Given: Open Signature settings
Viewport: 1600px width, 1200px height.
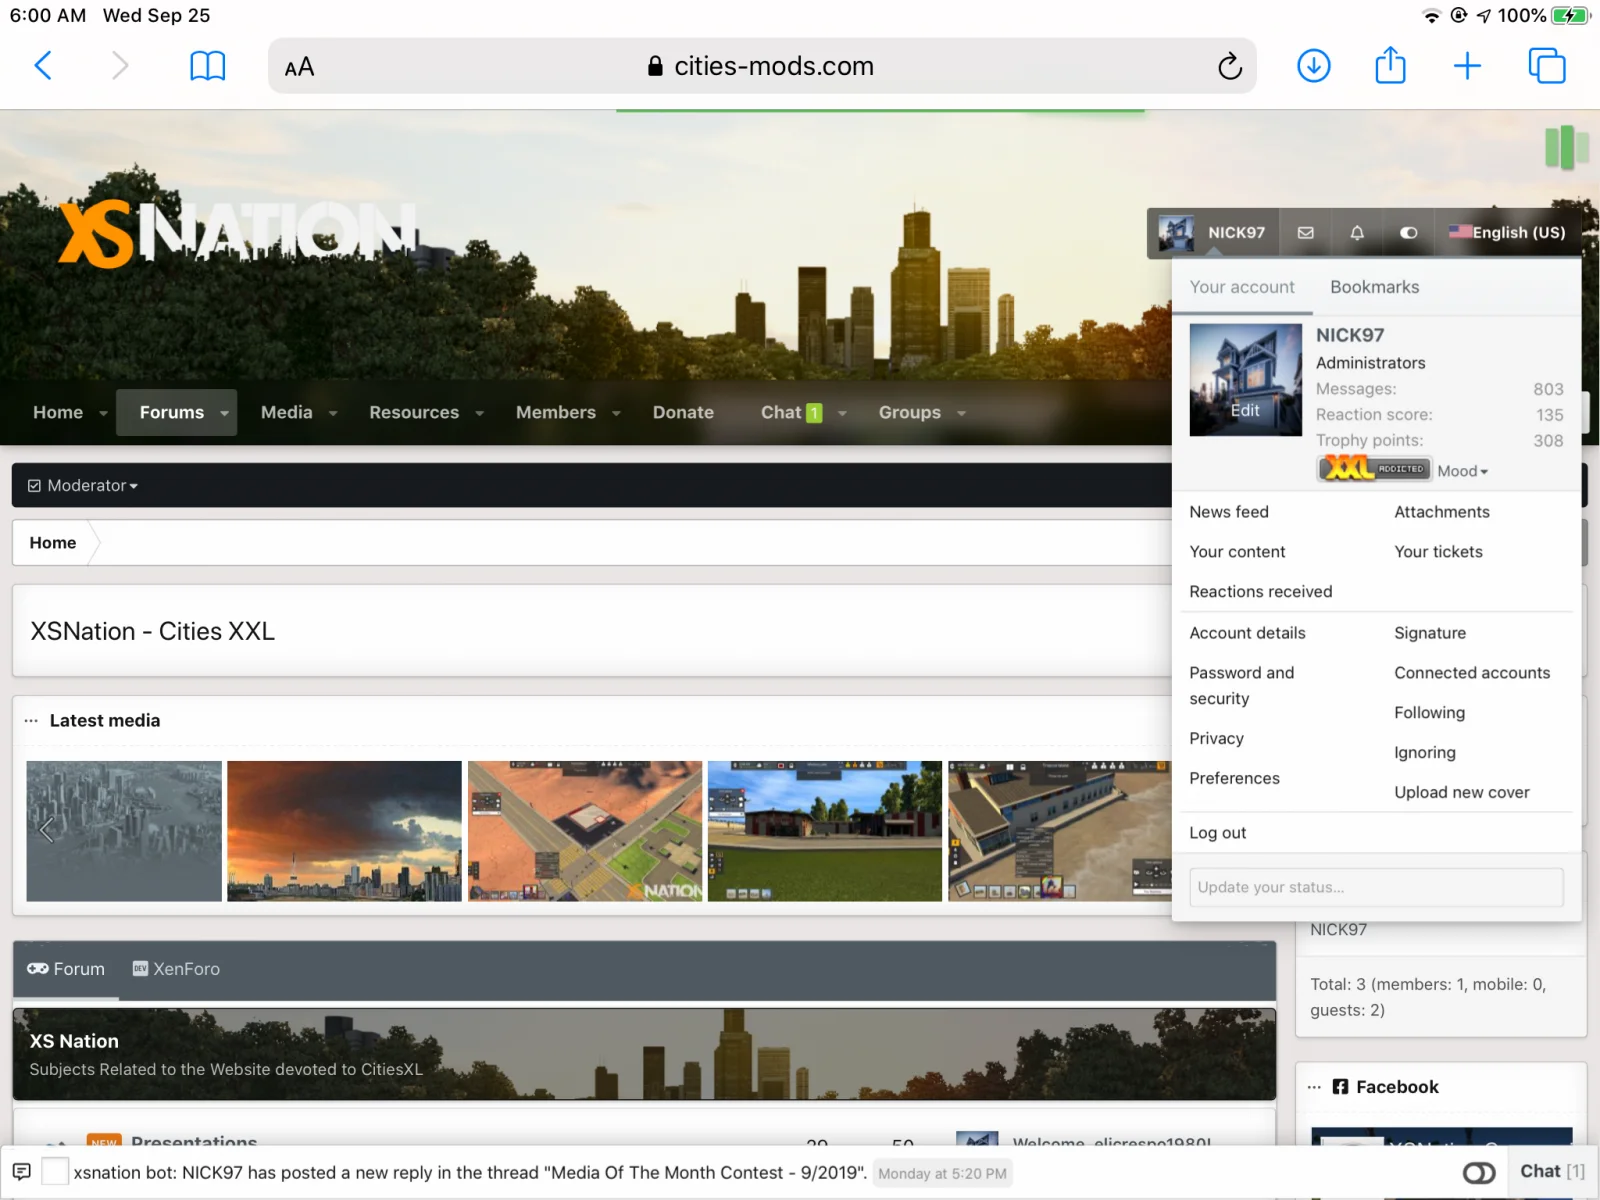Looking at the screenshot, I should pos(1430,633).
